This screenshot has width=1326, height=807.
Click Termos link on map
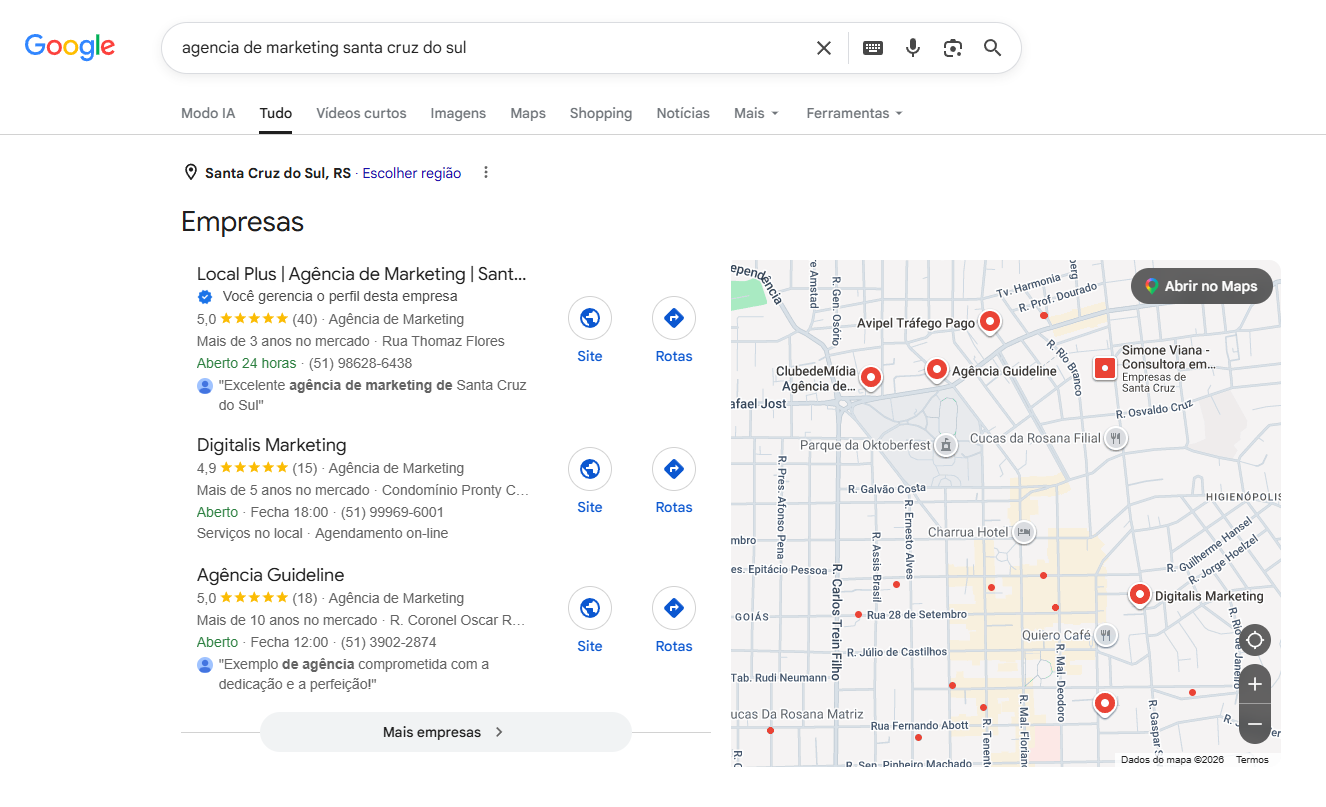(x=1252, y=760)
